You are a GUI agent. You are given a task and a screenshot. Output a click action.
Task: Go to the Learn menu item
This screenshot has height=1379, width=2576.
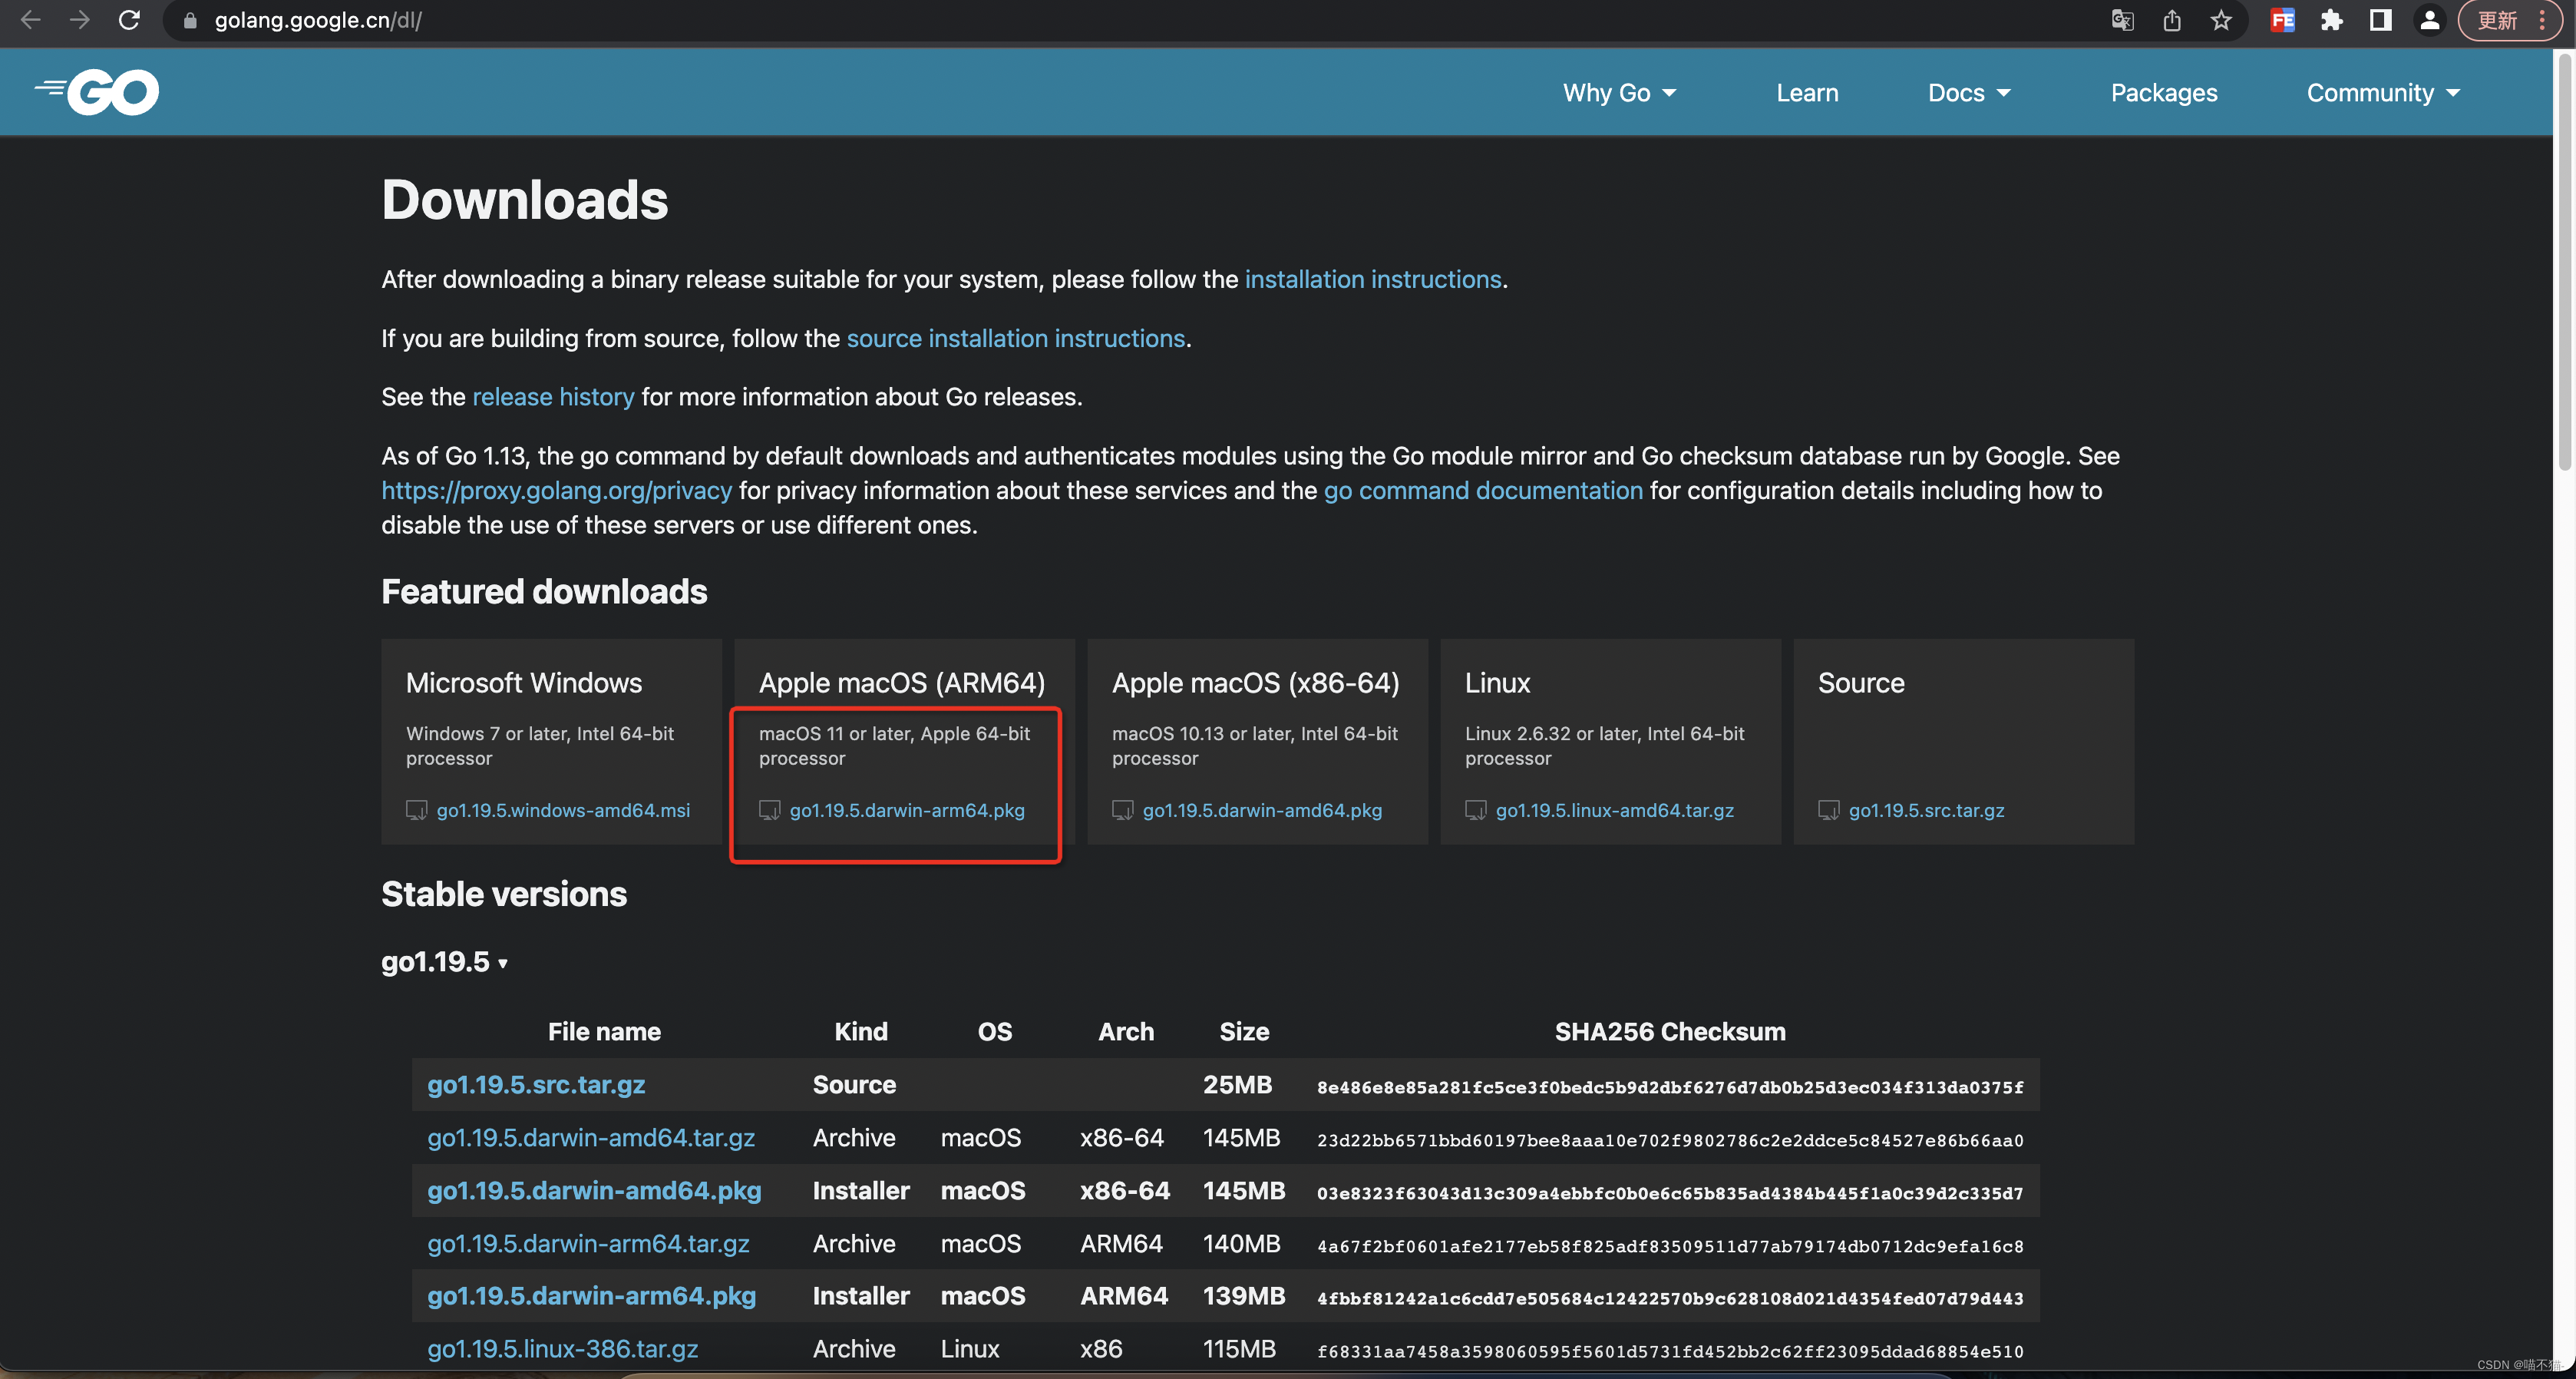(1807, 93)
